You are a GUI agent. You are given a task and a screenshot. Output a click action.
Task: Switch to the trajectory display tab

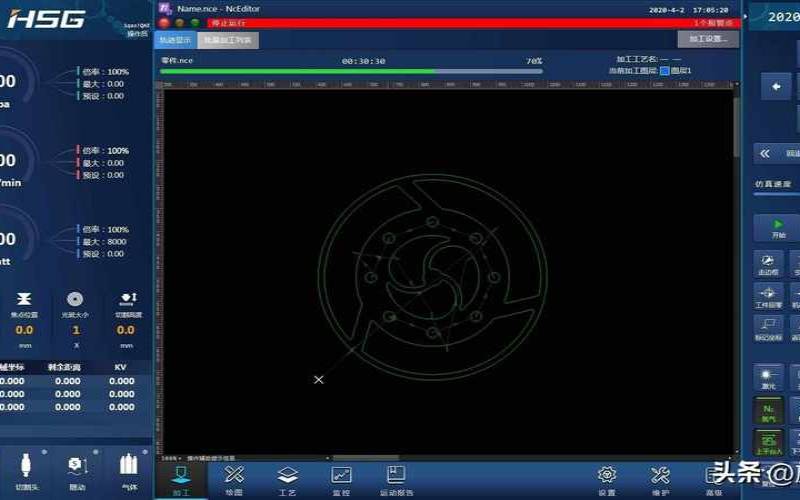click(x=176, y=40)
